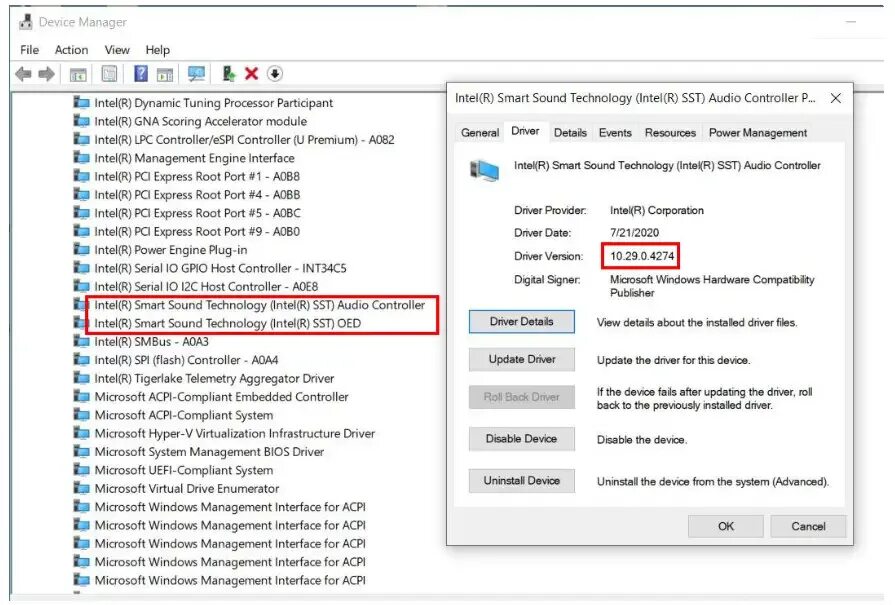Scan for hardware changes monitor icon
Image resolution: width=895 pixels, height=605 pixels.
point(196,74)
